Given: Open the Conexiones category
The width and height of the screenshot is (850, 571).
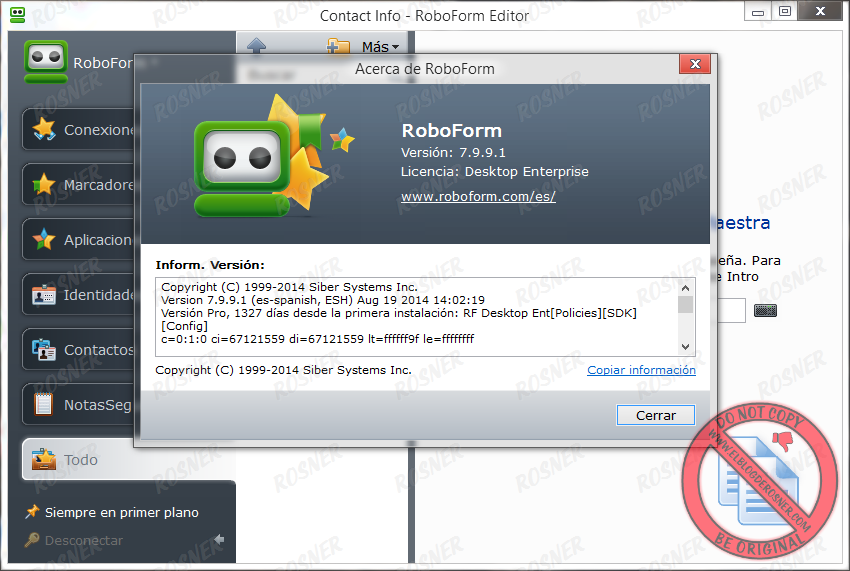Looking at the screenshot, I should [x=78, y=130].
